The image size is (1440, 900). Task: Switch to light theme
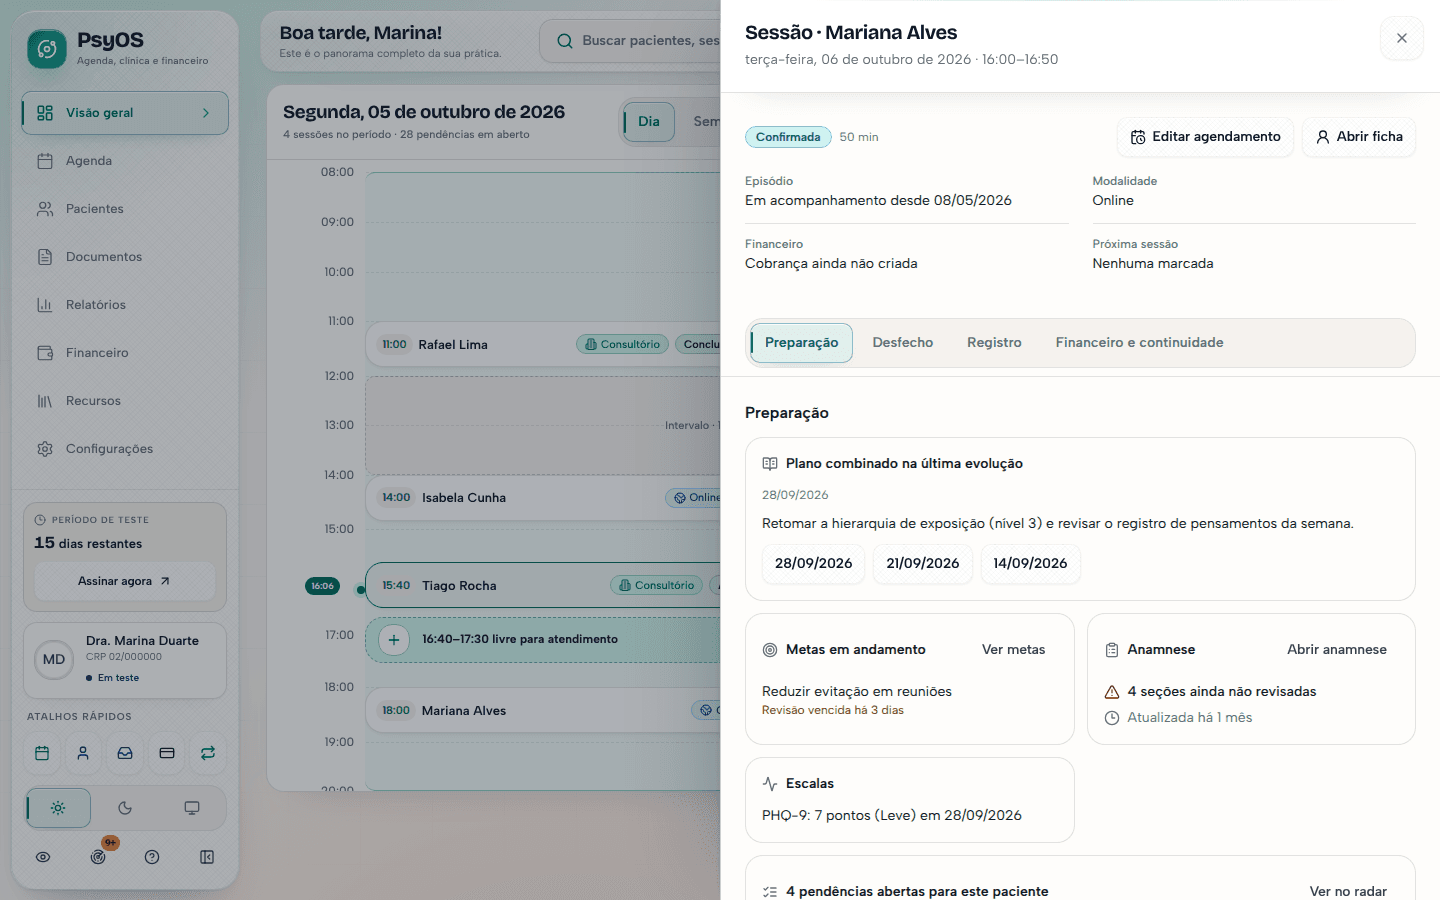coord(58,808)
